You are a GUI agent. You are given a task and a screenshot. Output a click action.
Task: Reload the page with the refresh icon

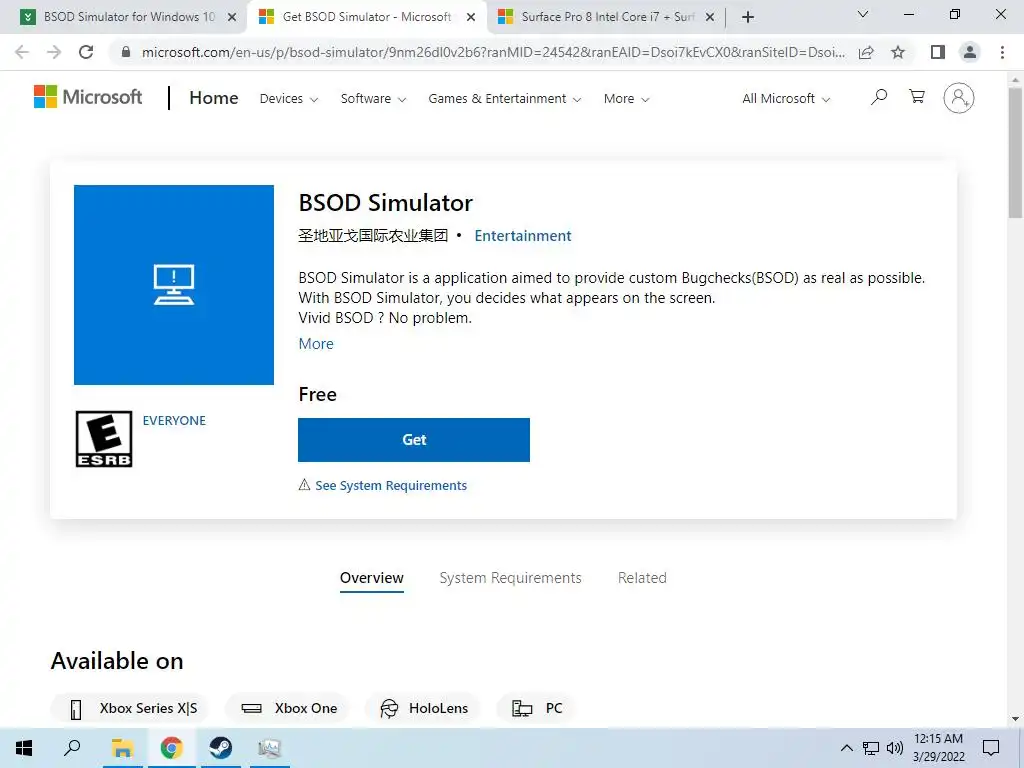click(86, 52)
